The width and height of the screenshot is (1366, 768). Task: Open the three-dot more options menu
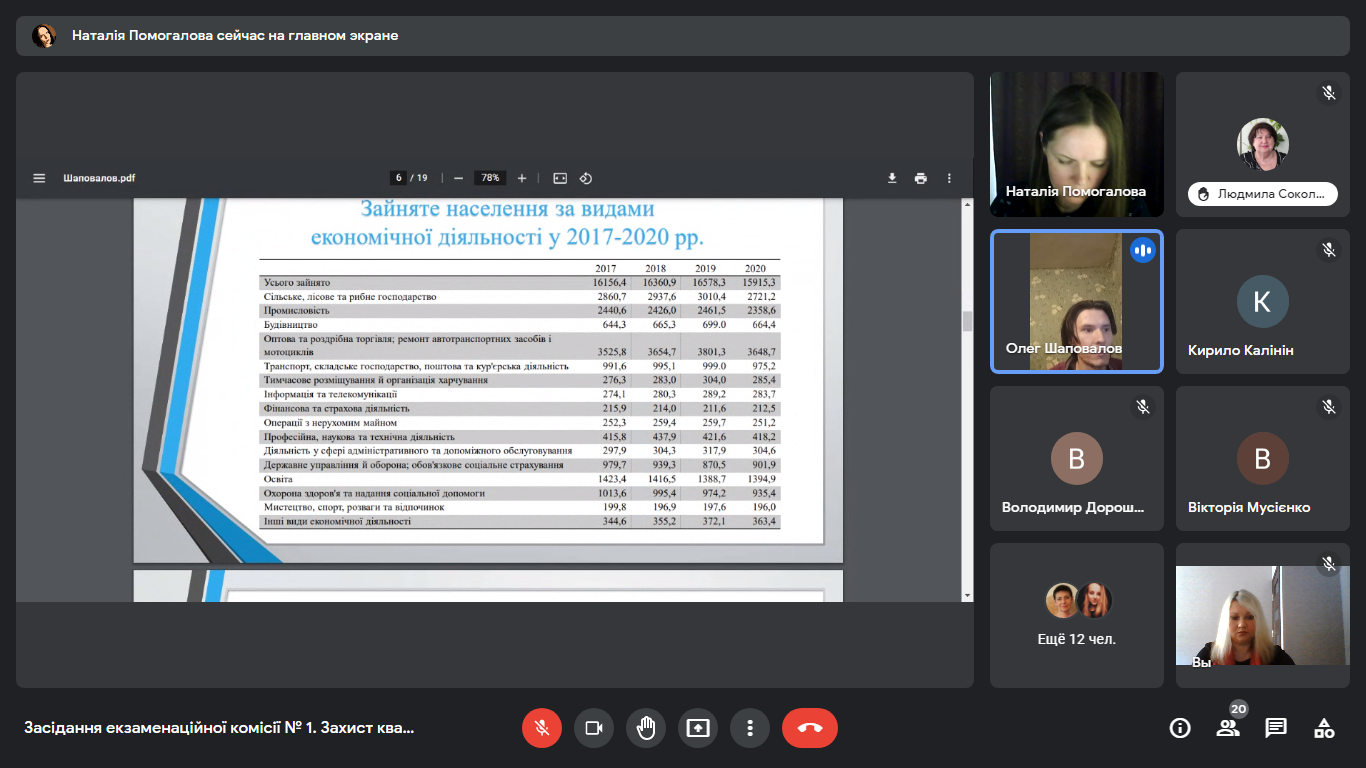(750, 728)
